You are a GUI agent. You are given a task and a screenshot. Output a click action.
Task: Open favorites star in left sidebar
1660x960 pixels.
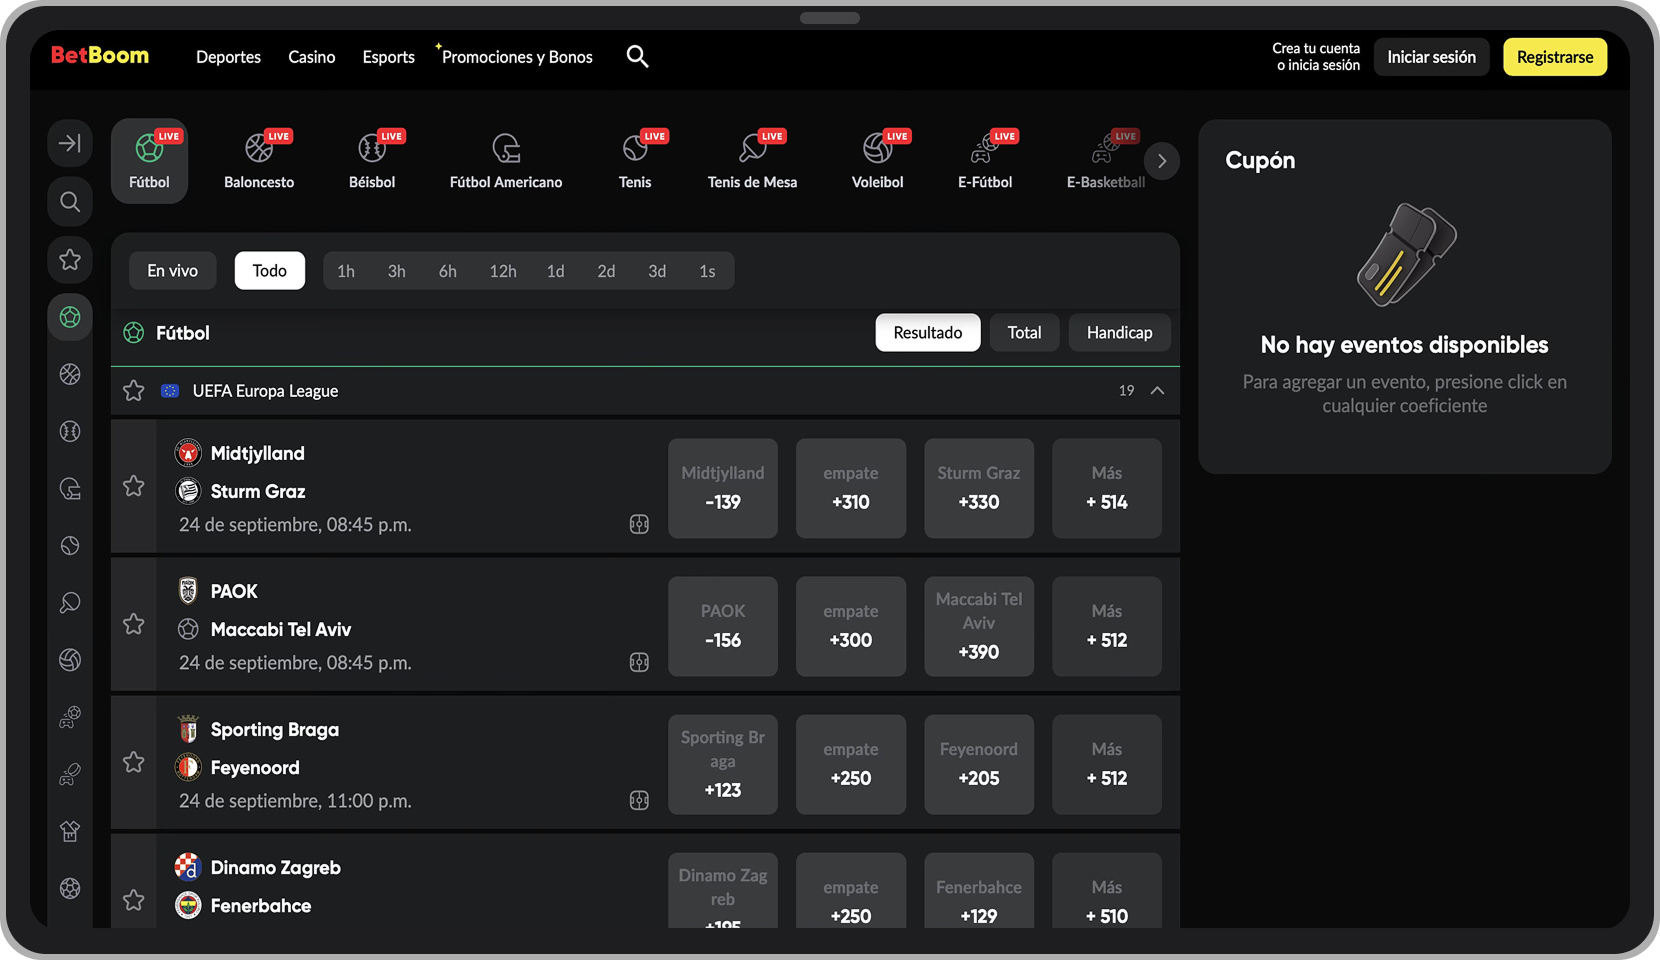pyautogui.click(x=70, y=260)
